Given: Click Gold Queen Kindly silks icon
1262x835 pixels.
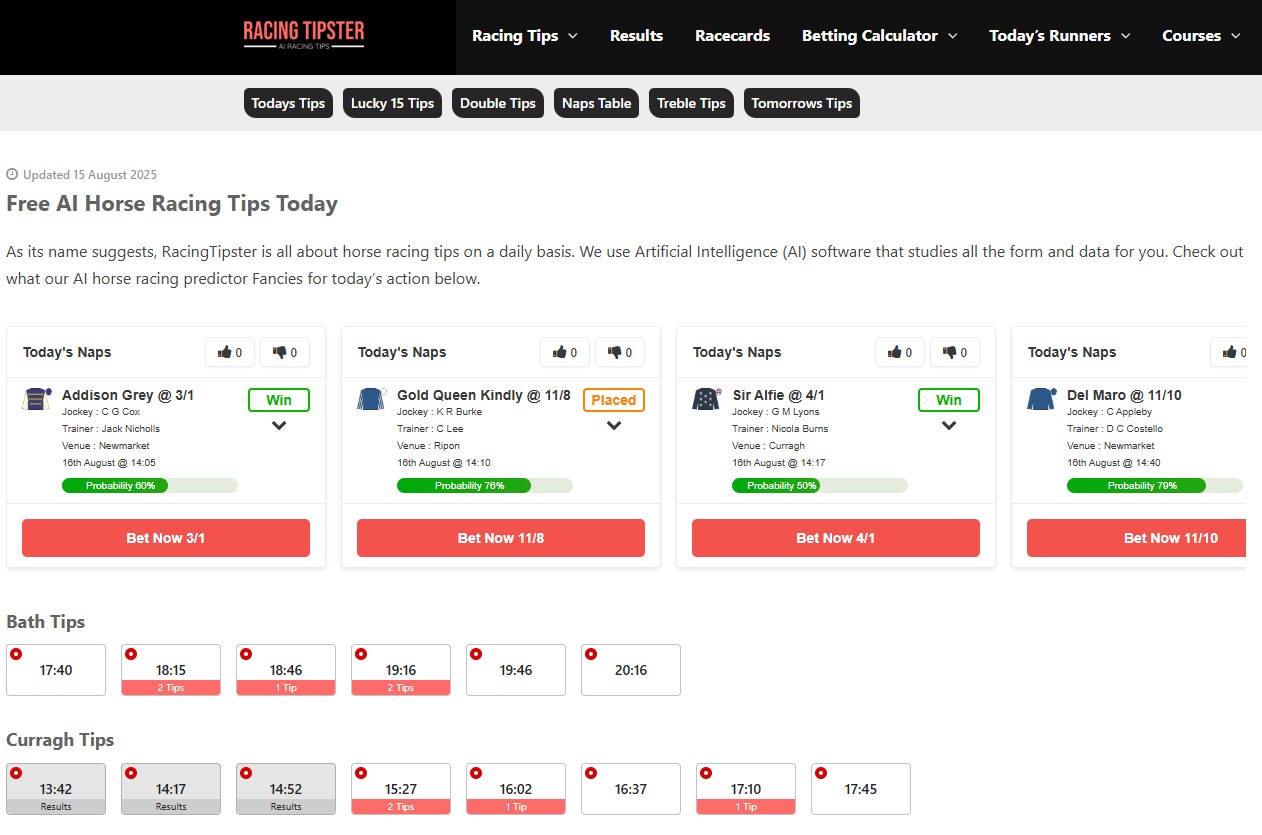Looking at the screenshot, I should pos(371,400).
